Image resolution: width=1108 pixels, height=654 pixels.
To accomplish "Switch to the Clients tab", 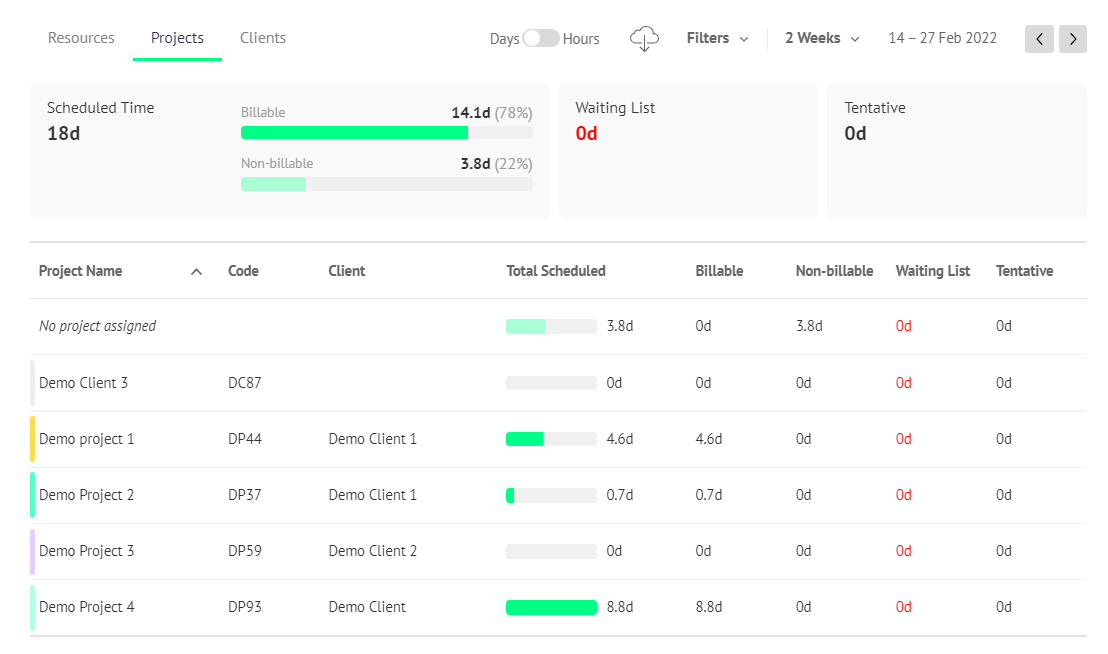I will tap(262, 37).
